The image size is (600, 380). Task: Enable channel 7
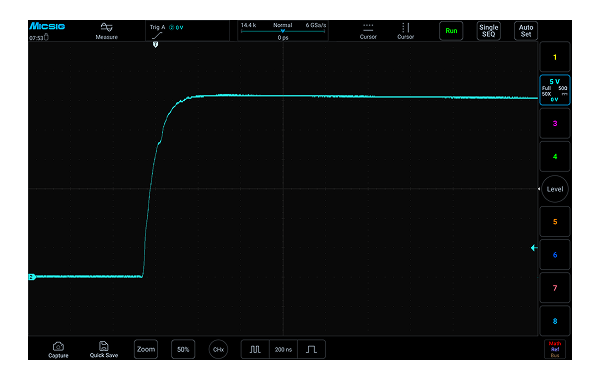[555, 288]
